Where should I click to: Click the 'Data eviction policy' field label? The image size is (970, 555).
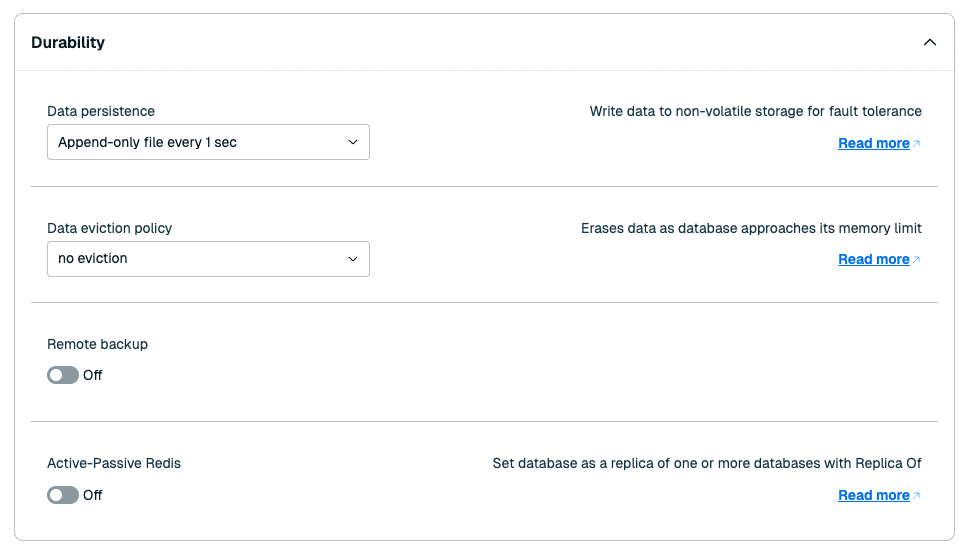click(x=109, y=228)
